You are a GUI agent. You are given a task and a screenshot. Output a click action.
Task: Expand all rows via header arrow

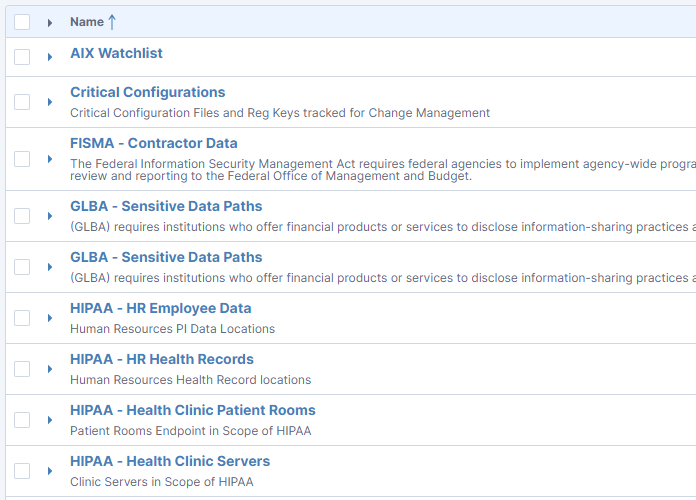[50, 23]
